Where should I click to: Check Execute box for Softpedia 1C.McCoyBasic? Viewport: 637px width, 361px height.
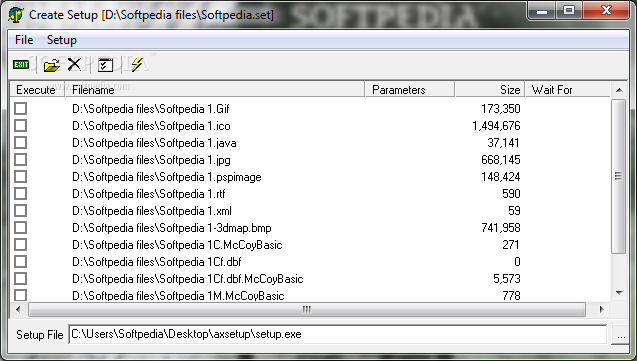21,245
